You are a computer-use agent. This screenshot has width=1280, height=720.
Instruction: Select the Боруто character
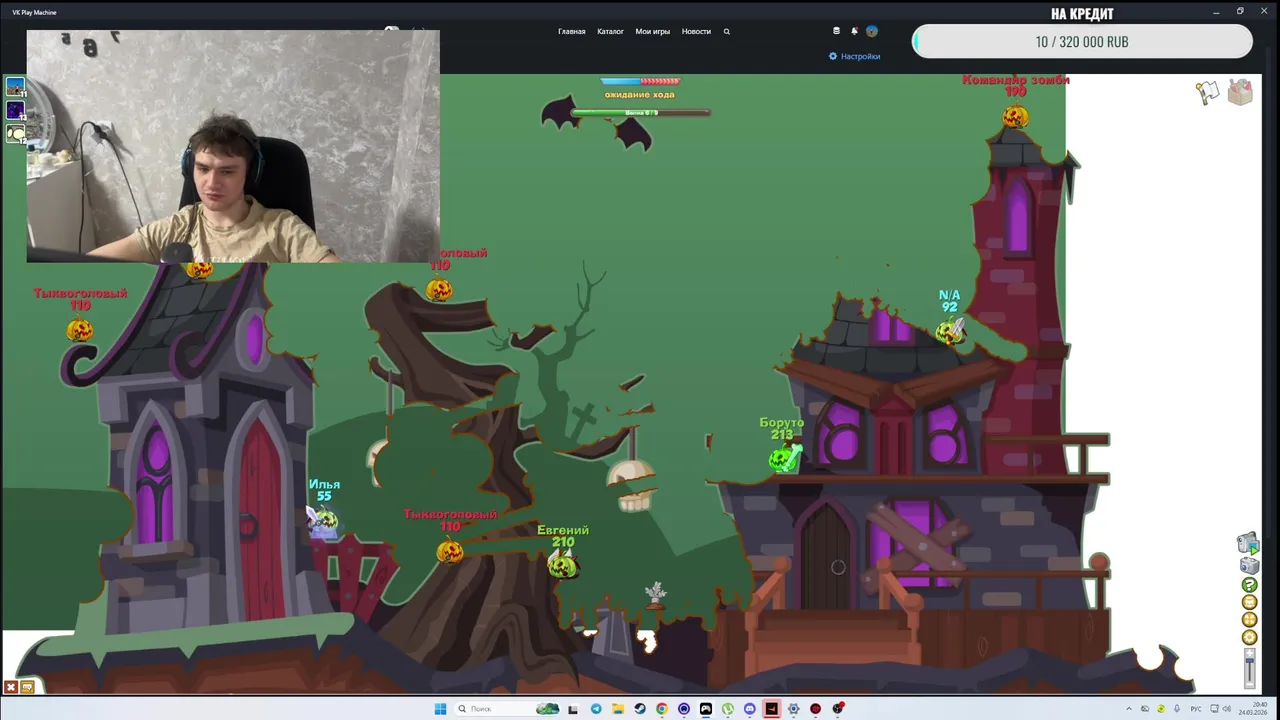pyautogui.click(x=784, y=458)
